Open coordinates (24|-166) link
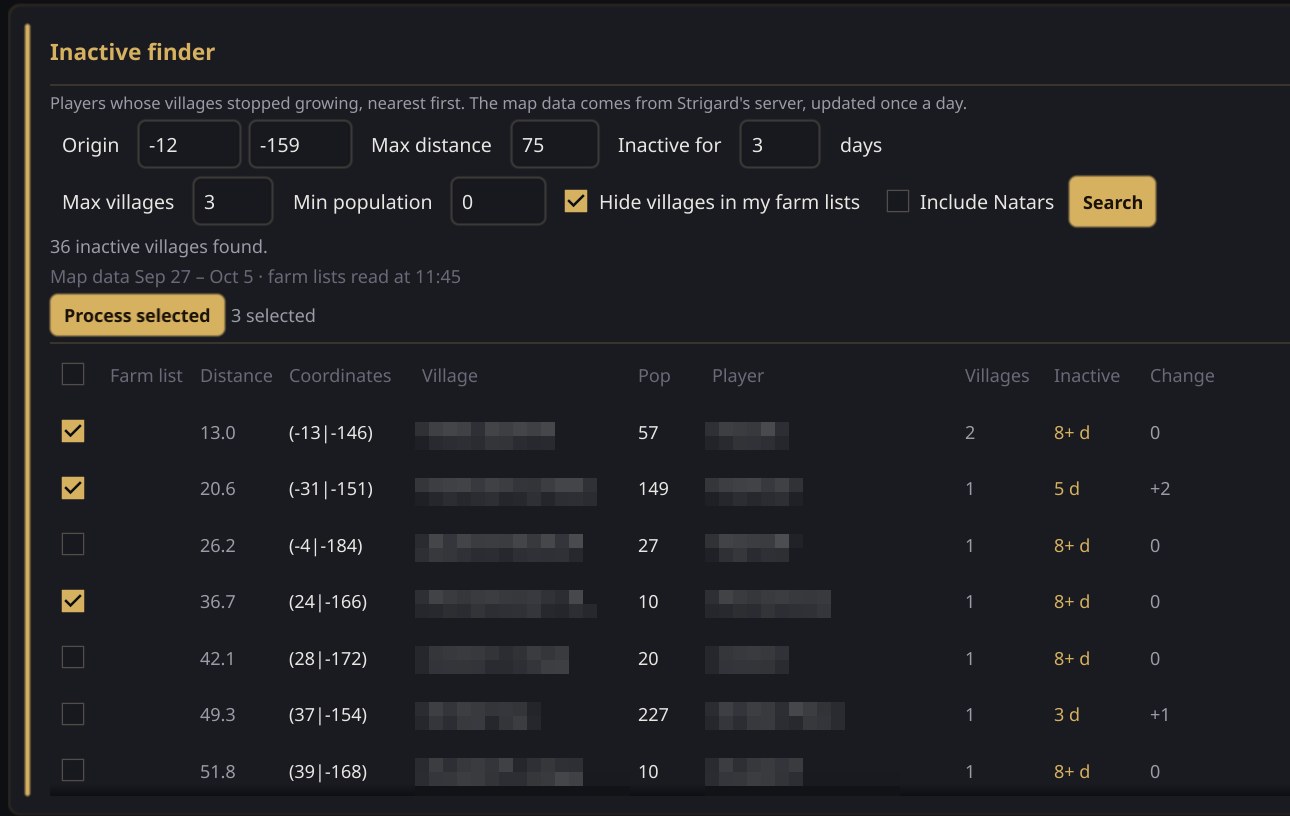1290x816 pixels. pyautogui.click(x=328, y=602)
